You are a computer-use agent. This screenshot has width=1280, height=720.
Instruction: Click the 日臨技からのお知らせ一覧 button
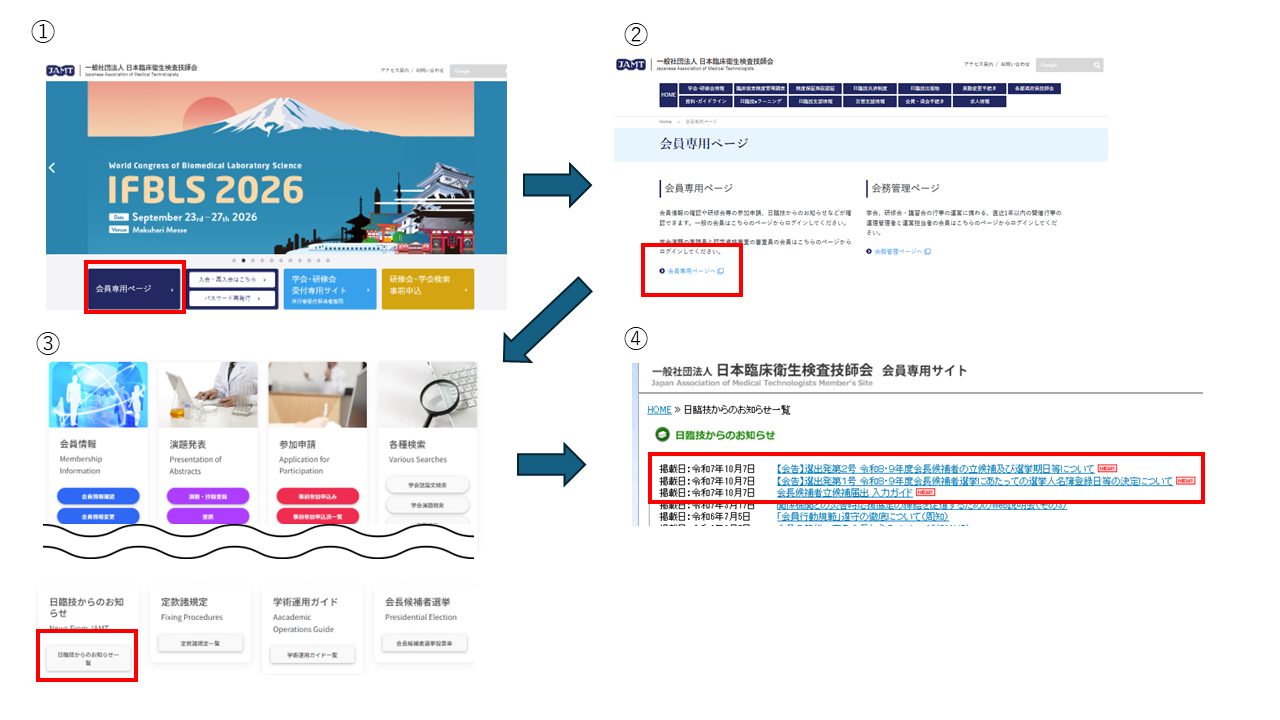[x=88, y=657]
